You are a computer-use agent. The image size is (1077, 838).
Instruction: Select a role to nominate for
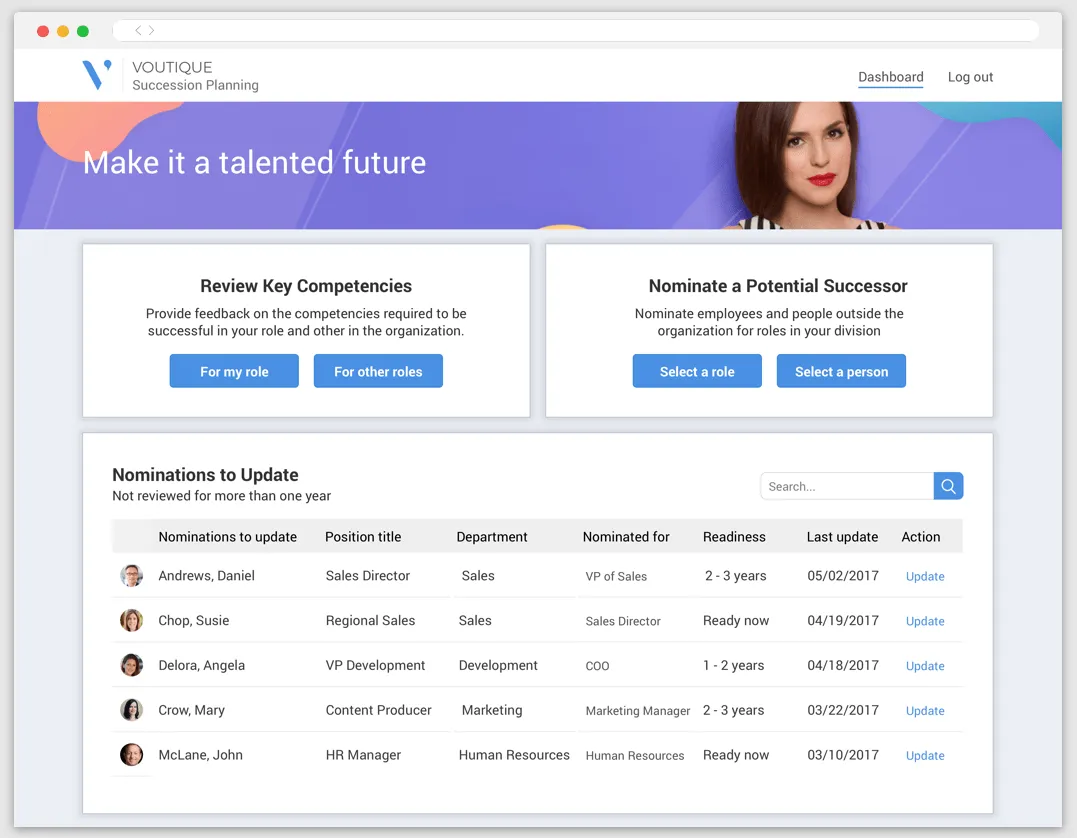point(697,370)
